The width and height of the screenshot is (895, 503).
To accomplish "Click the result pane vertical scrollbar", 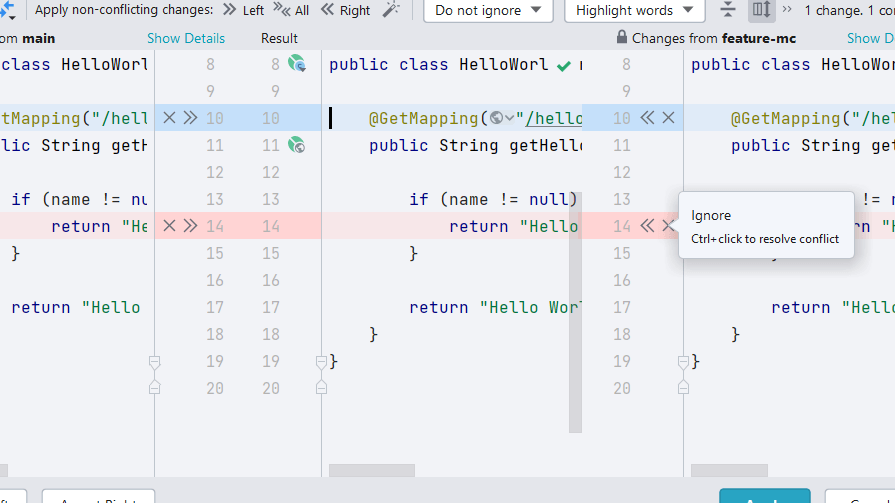I will 575,312.
